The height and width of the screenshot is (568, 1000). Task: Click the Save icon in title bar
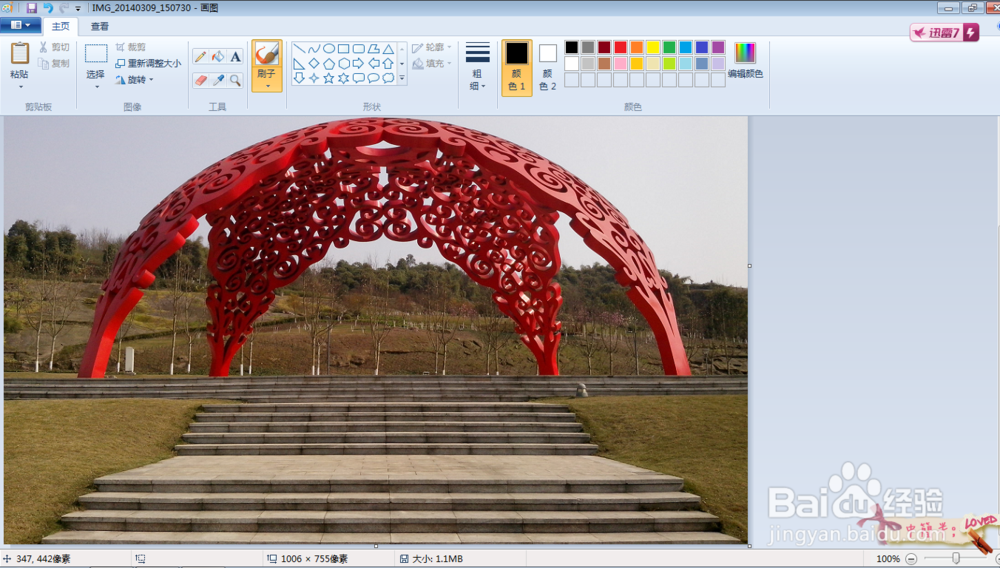click(x=31, y=8)
